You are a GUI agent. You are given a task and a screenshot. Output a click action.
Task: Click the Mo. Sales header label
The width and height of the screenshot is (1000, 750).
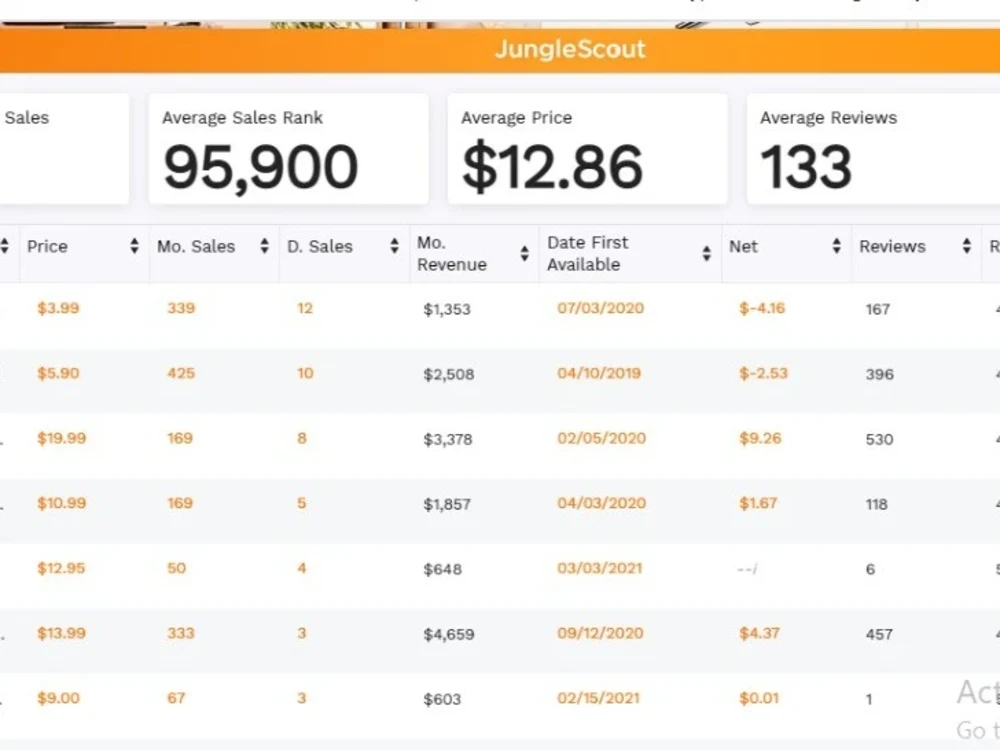(x=196, y=246)
